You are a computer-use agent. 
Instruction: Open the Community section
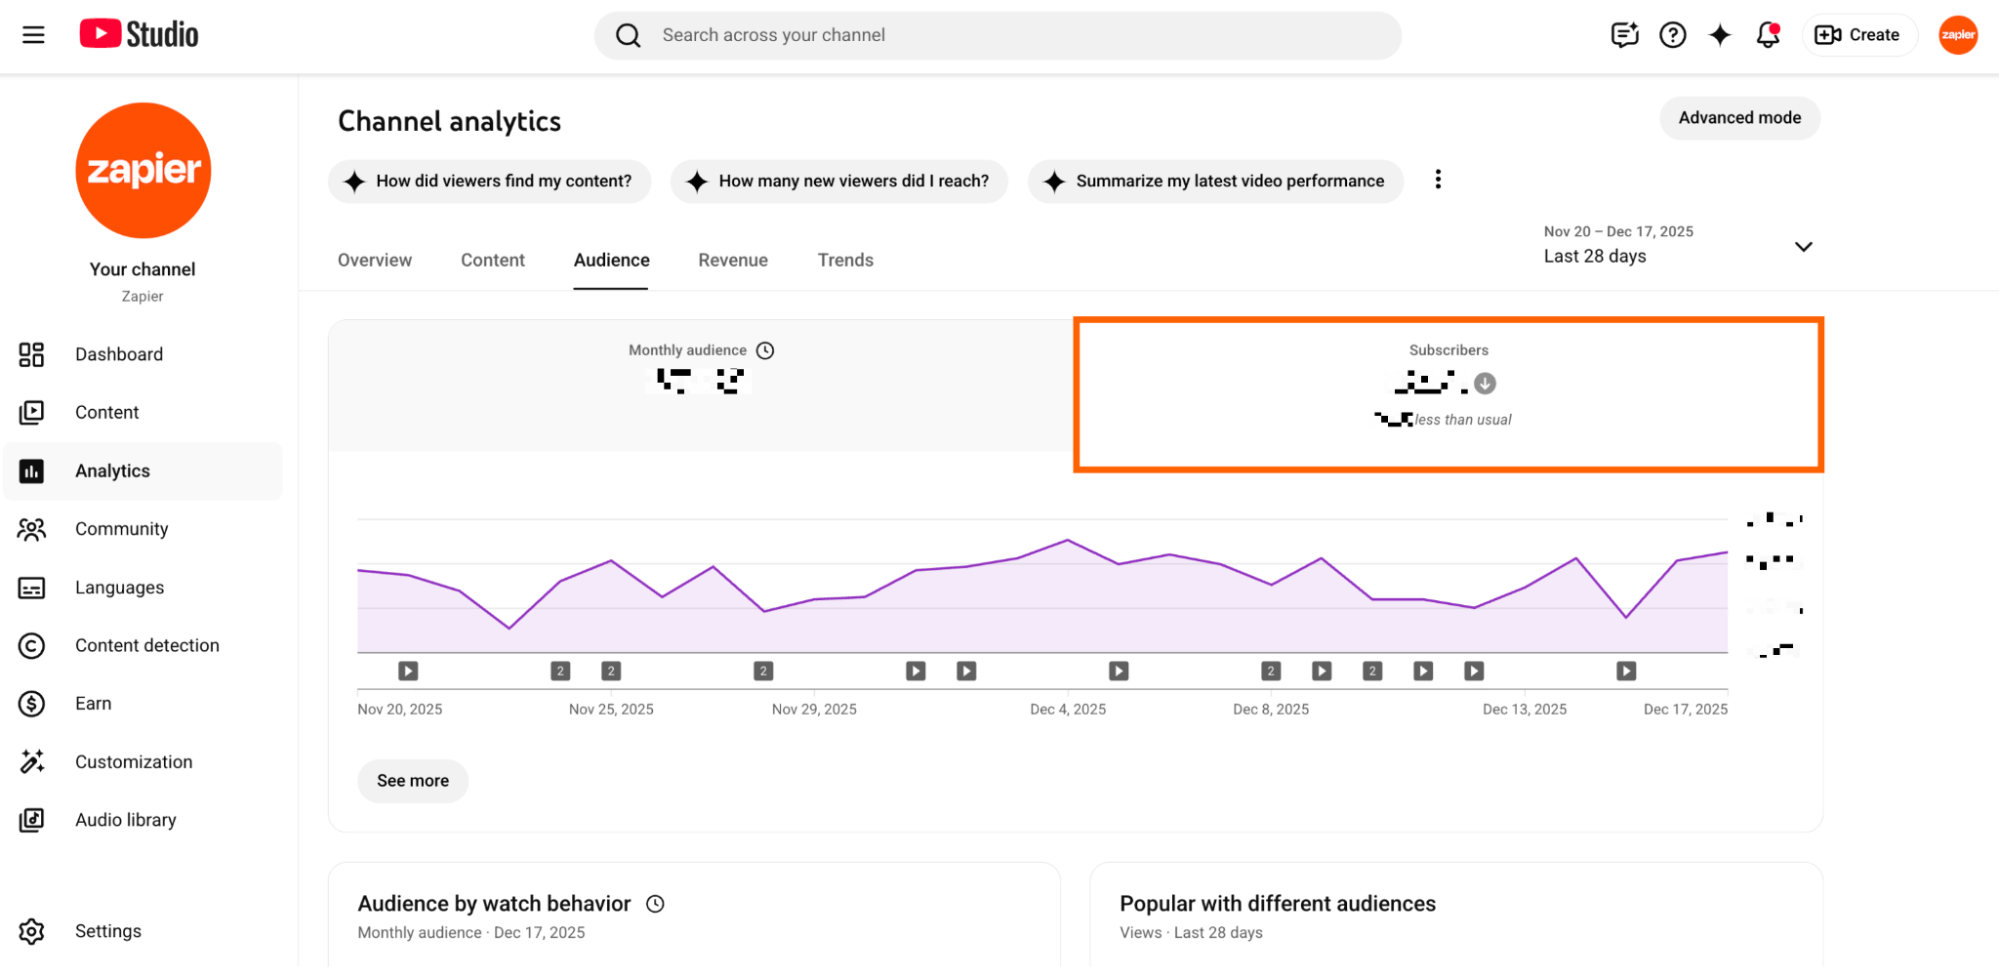122,528
